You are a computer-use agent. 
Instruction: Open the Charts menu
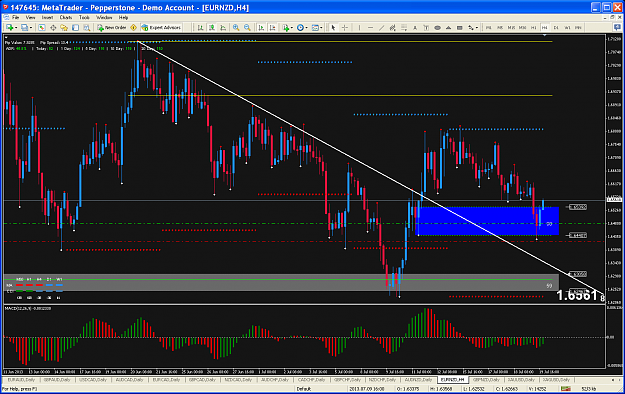[66, 18]
